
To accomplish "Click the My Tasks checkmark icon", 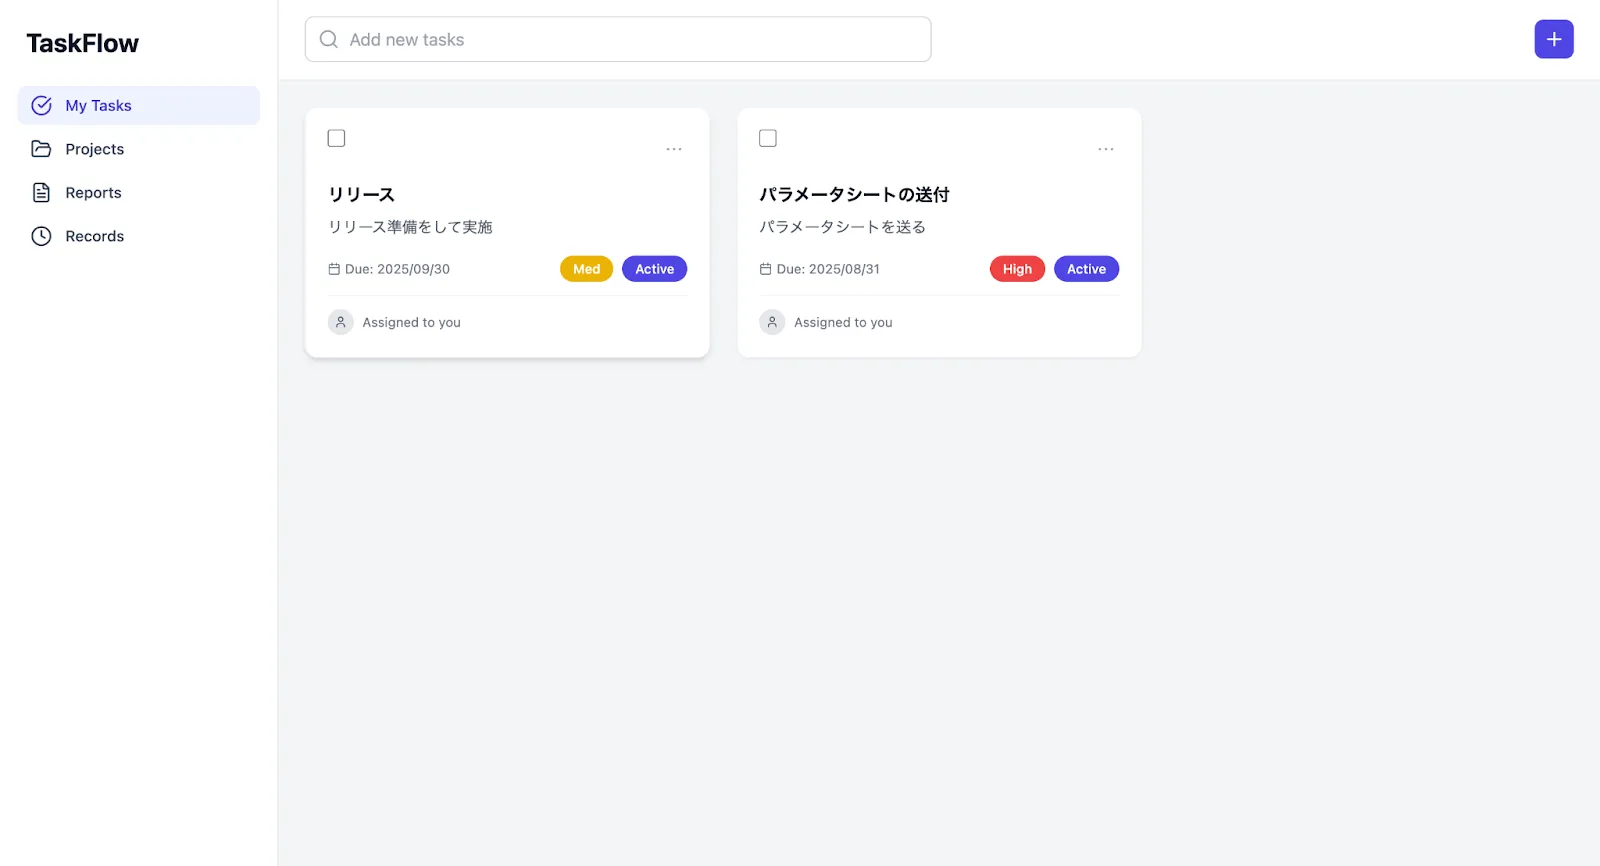I will (x=41, y=106).
